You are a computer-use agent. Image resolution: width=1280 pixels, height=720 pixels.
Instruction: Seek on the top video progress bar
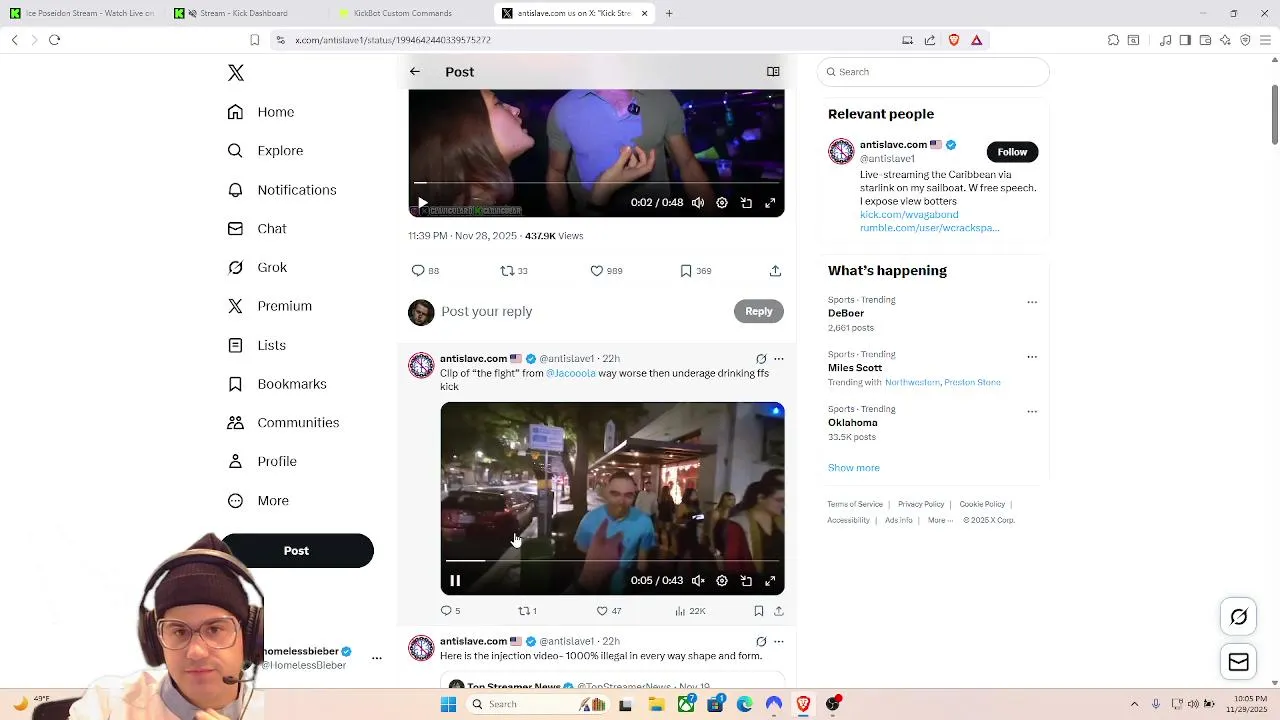point(596,183)
